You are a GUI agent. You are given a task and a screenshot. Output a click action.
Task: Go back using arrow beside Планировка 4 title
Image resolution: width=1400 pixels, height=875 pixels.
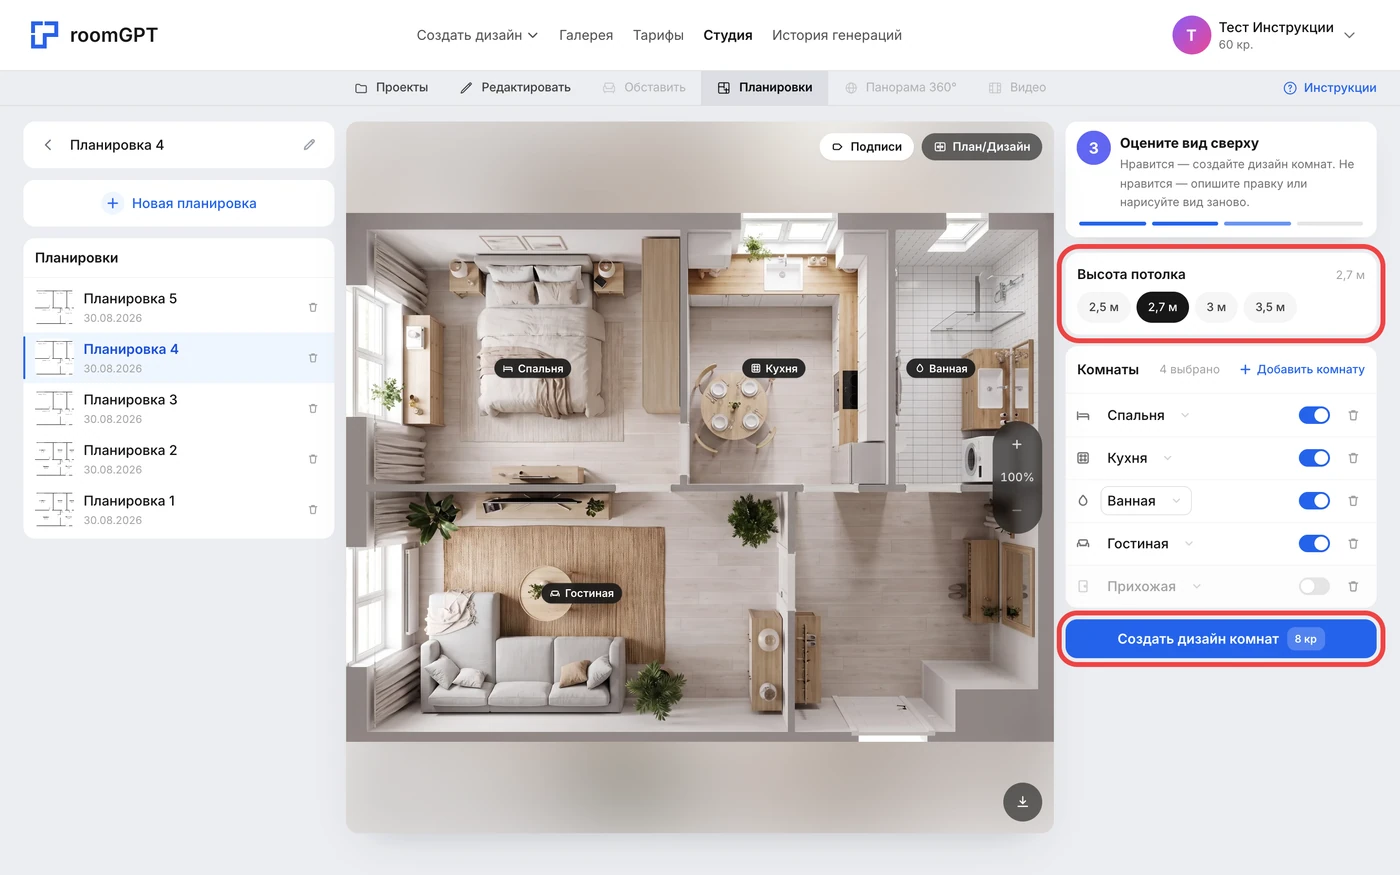[48, 145]
